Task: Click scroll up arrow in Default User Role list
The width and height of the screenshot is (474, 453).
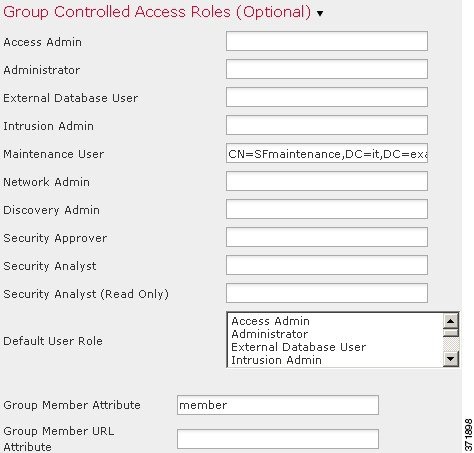Action: point(450,321)
